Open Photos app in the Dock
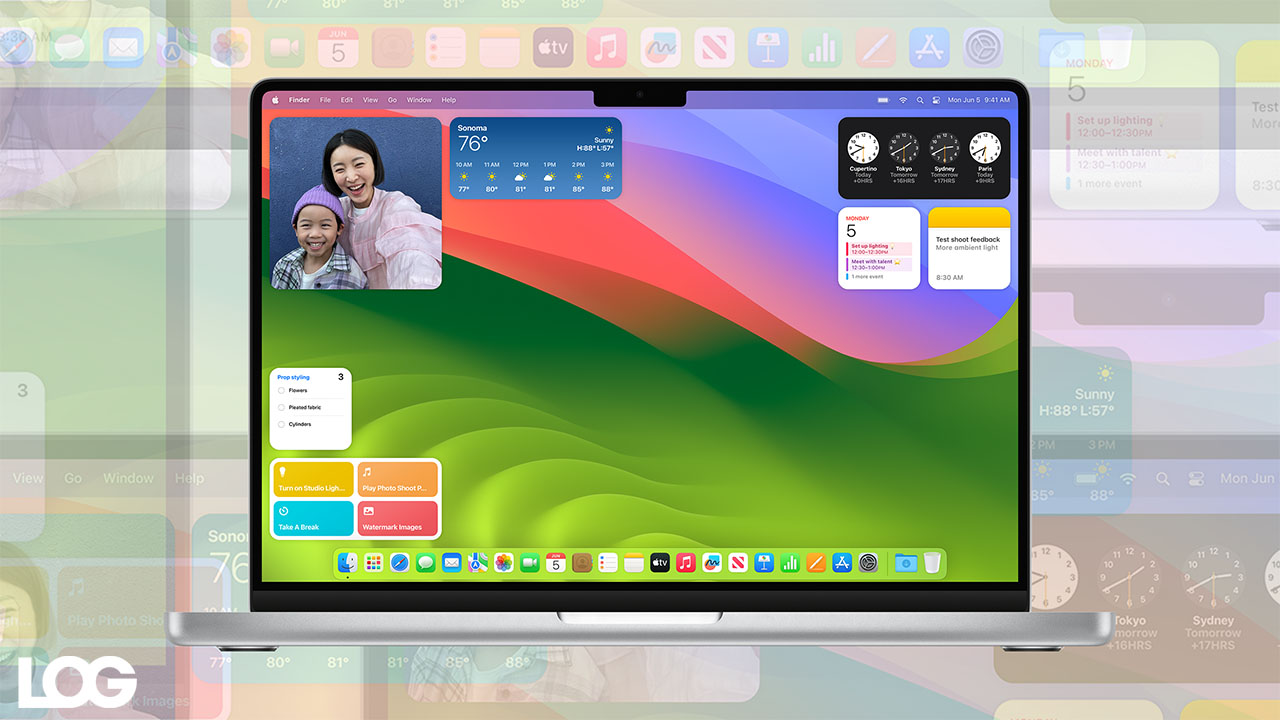 503,563
